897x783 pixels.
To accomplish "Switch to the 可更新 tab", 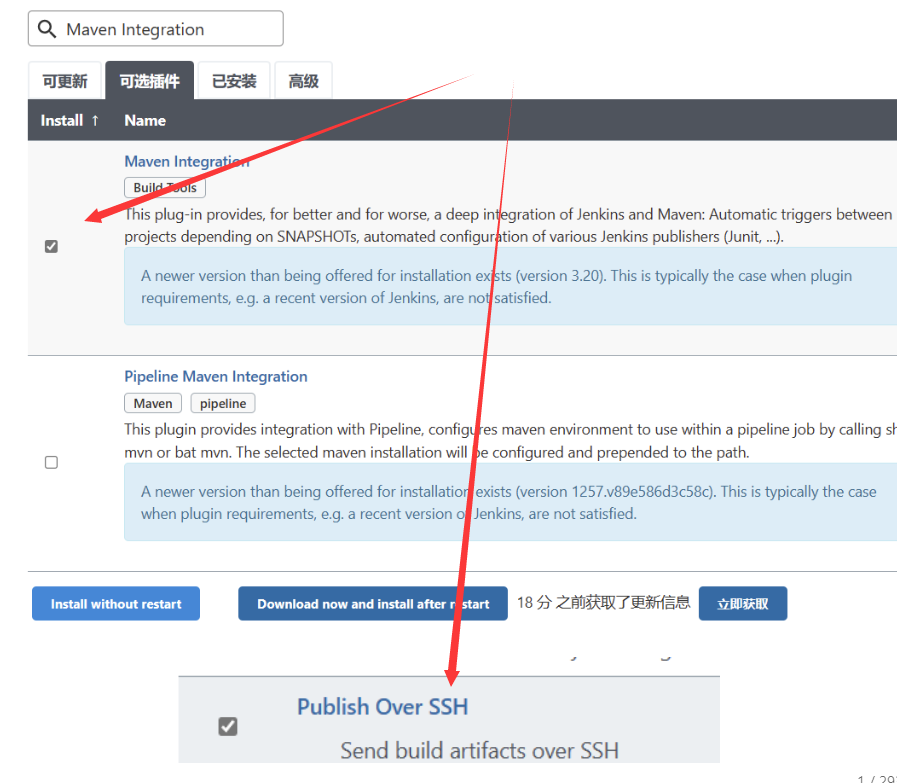I will coord(65,81).
